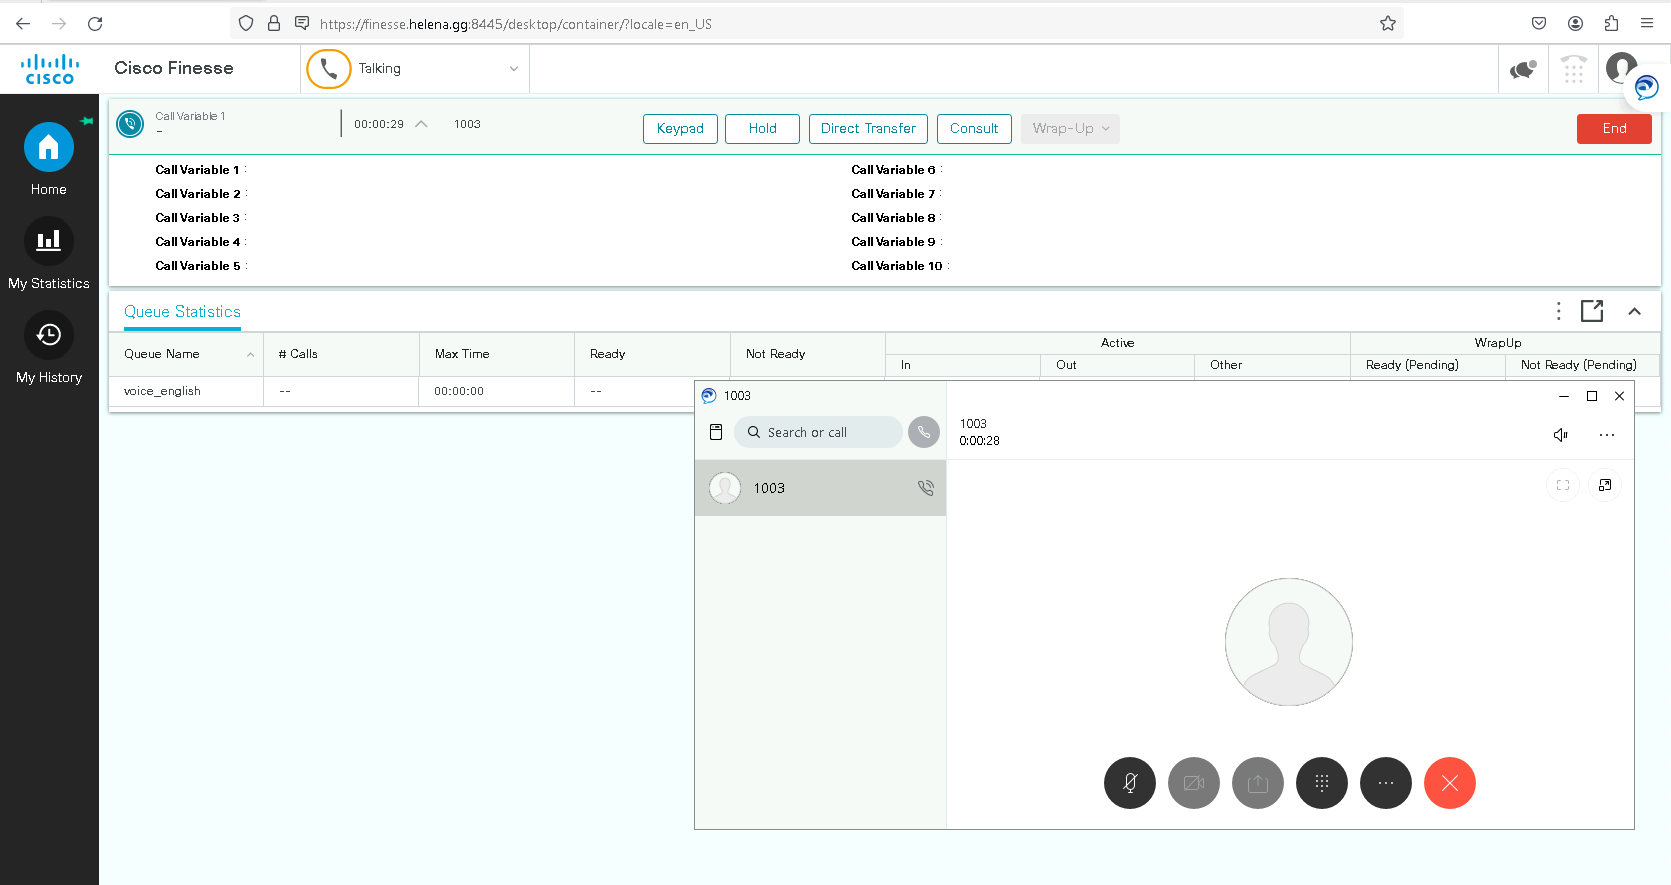Collapse the call variables with the caret
The image size is (1671, 885).
[x=421, y=124]
